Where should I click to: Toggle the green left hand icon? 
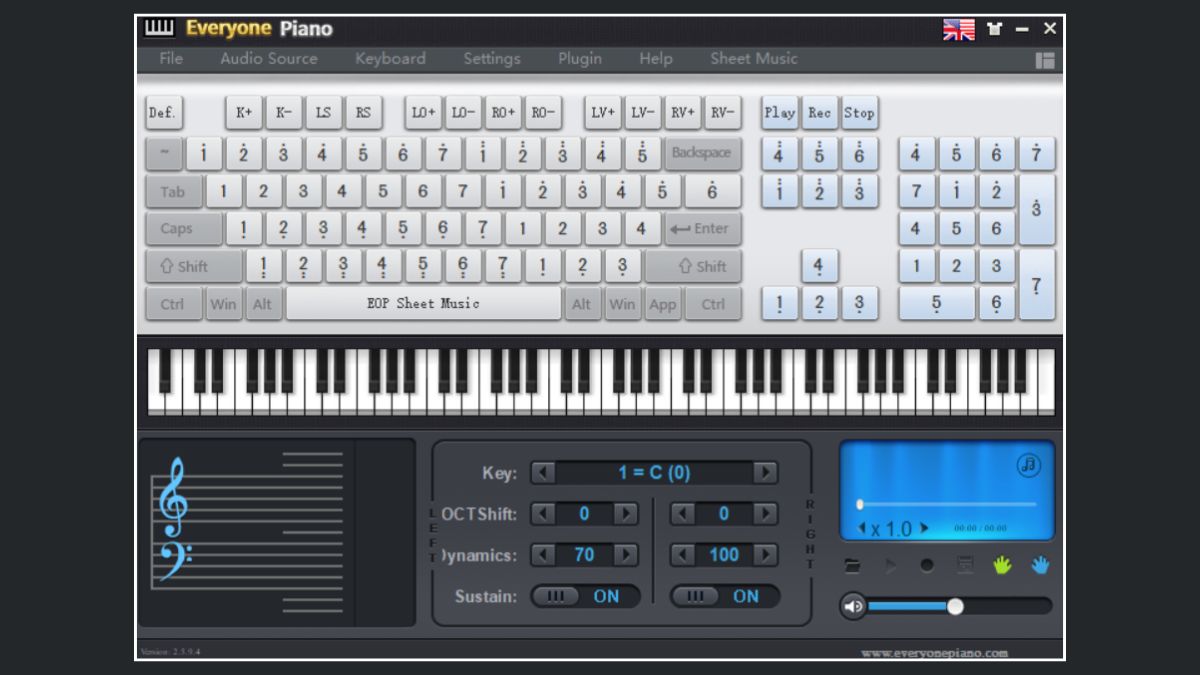pyautogui.click(x=1002, y=566)
